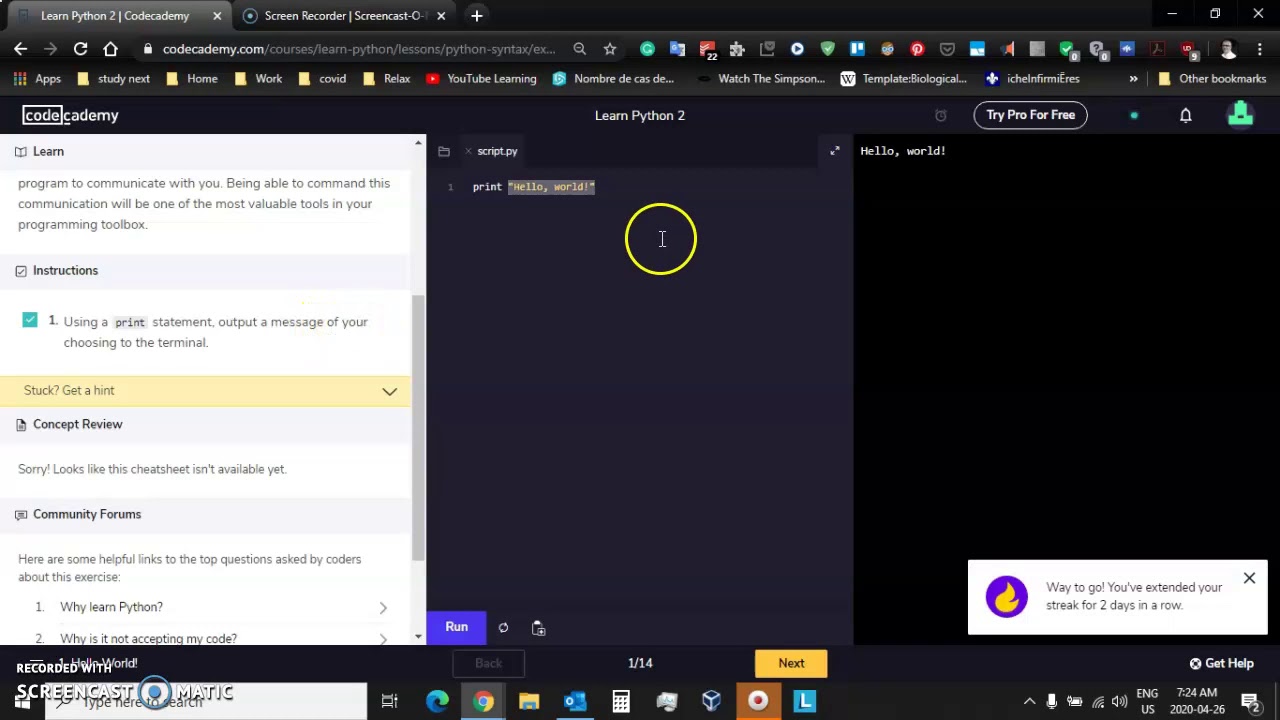Open the zoom magnifier icon in the address bar
Viewport: 1280px width, 720px height.
click(579, 48)
